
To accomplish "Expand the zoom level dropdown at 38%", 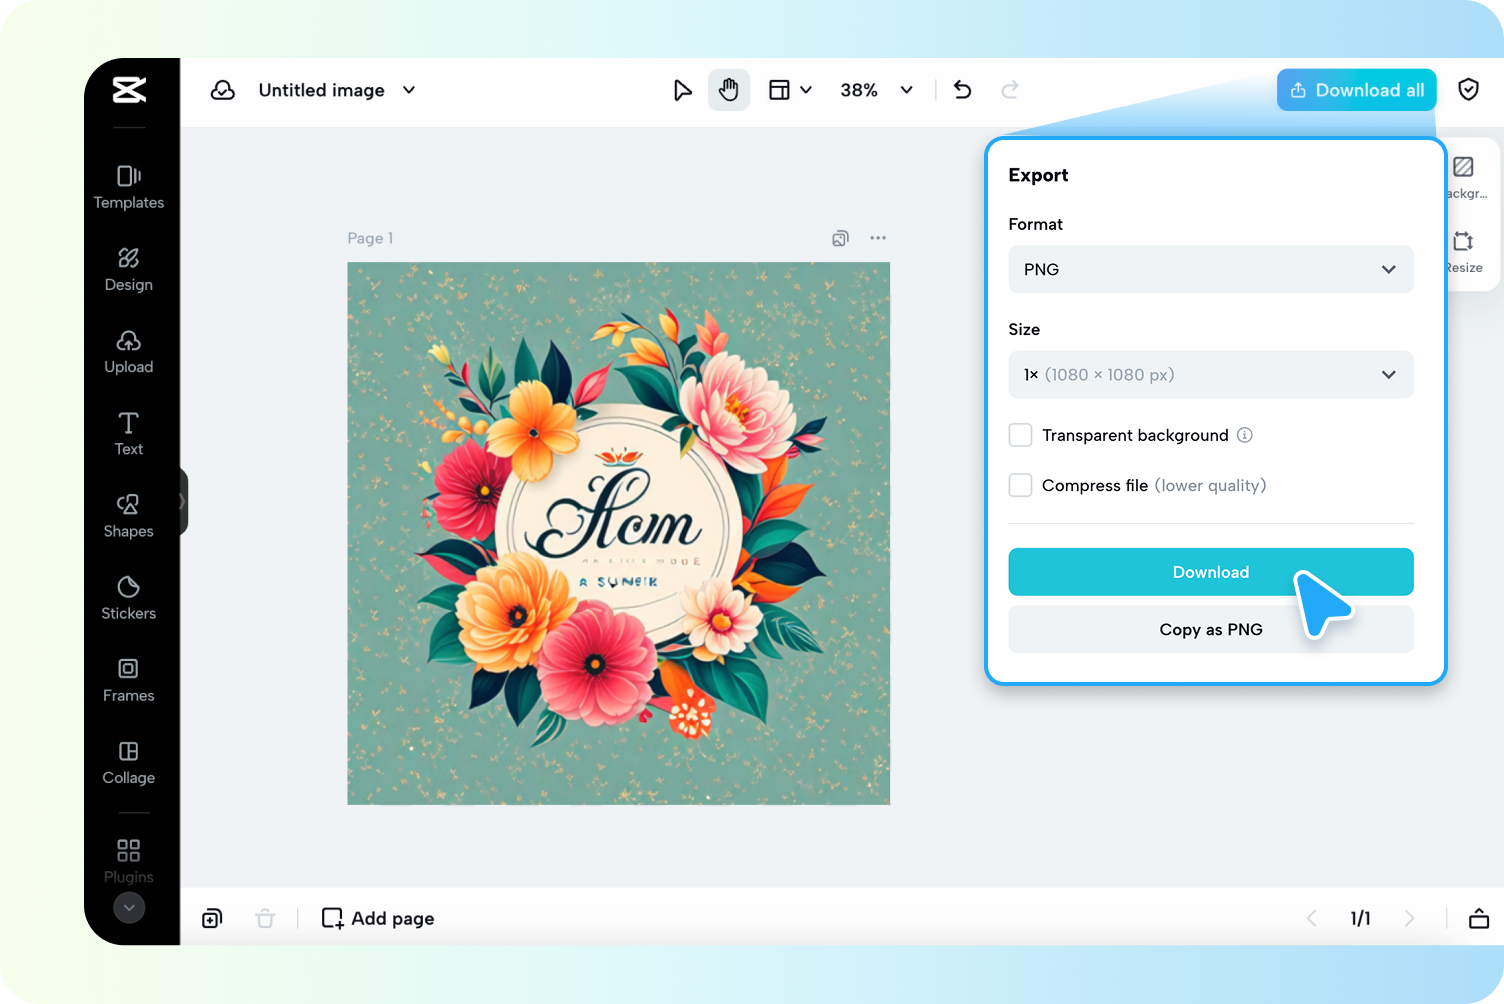I will pos(875,89).
